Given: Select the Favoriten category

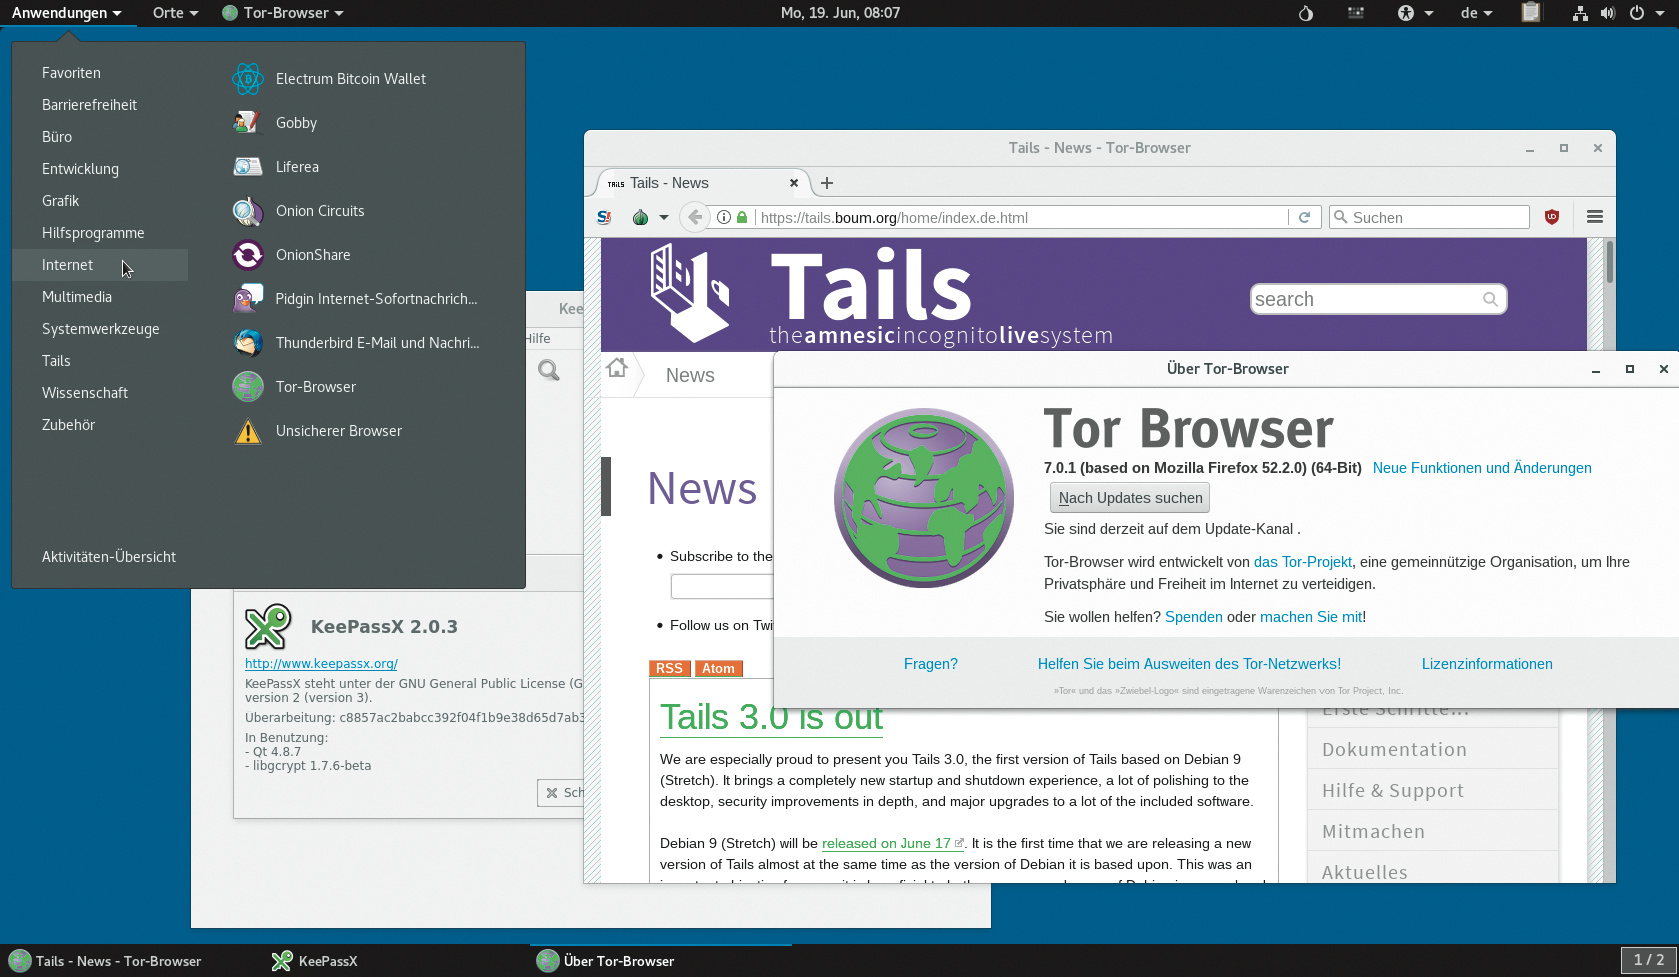Looking at the screenshot, I should 71,73.
